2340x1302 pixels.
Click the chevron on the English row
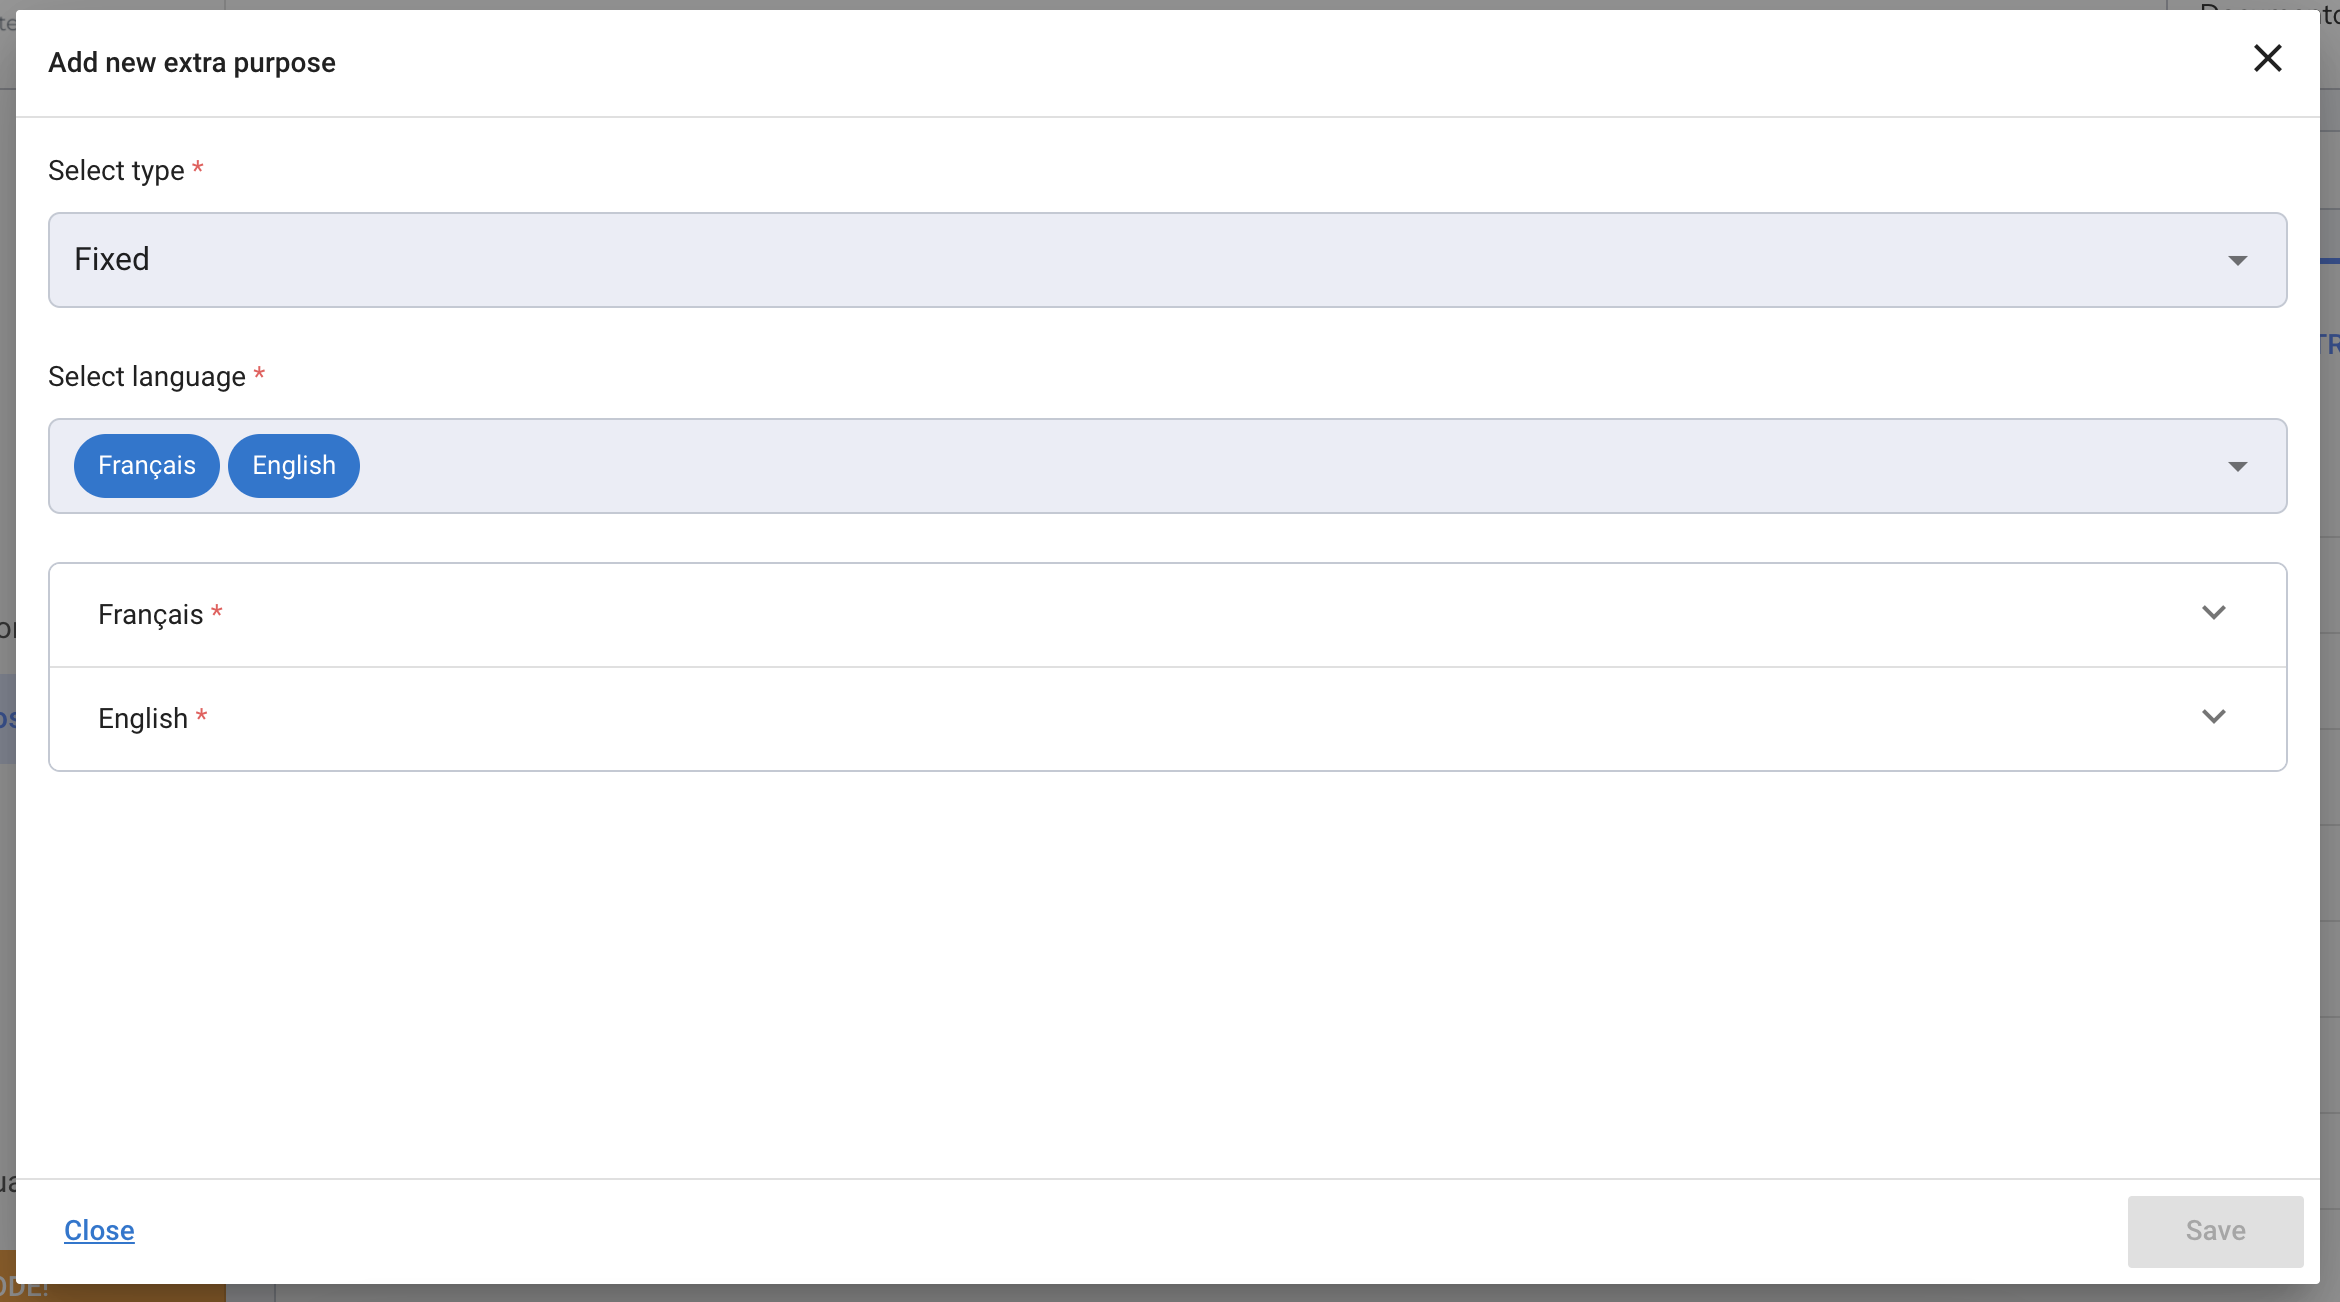[2213, 717]
